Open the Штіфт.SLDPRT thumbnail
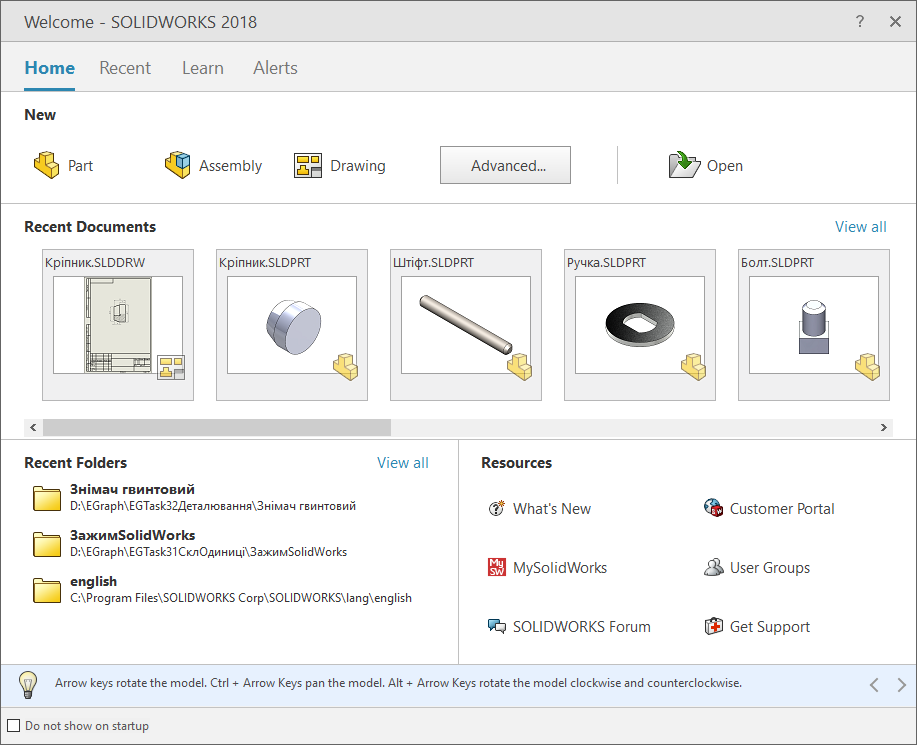Image resolution: width=917 pixels, height=745 pixels. pyautogui.click(x=466, y=325)
